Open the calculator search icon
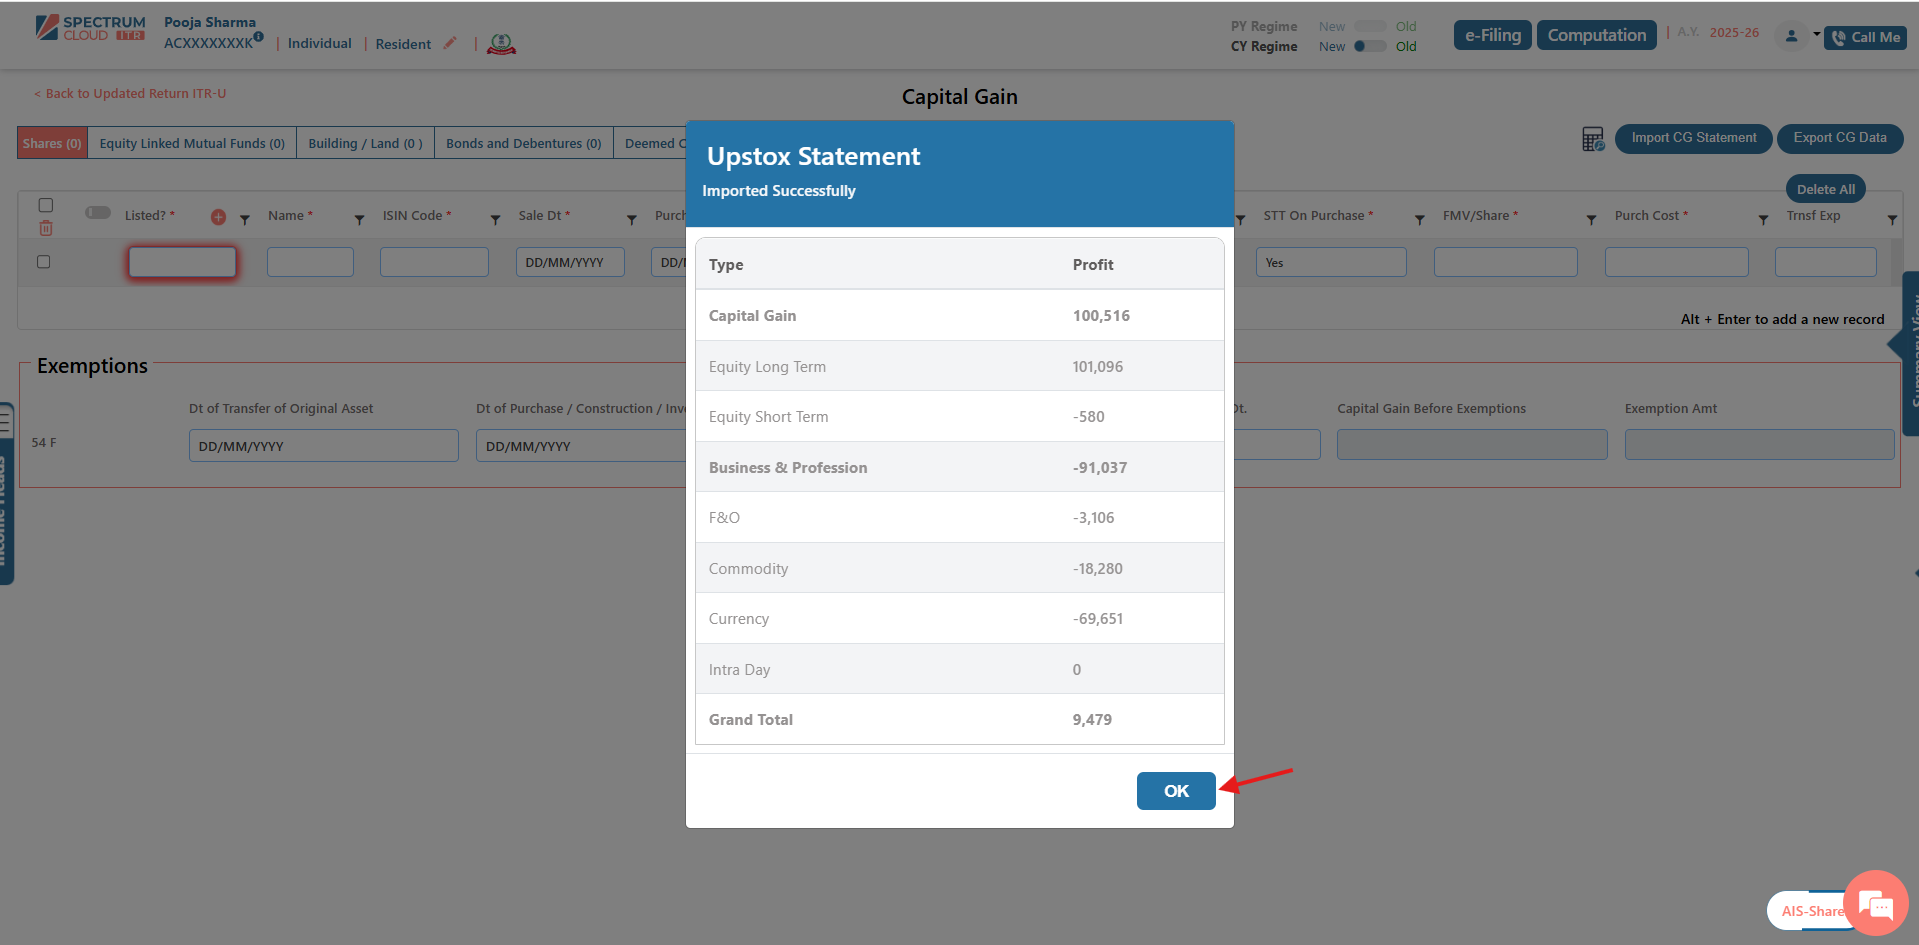The image size is (1919, 945). [x=1592, y=139]
